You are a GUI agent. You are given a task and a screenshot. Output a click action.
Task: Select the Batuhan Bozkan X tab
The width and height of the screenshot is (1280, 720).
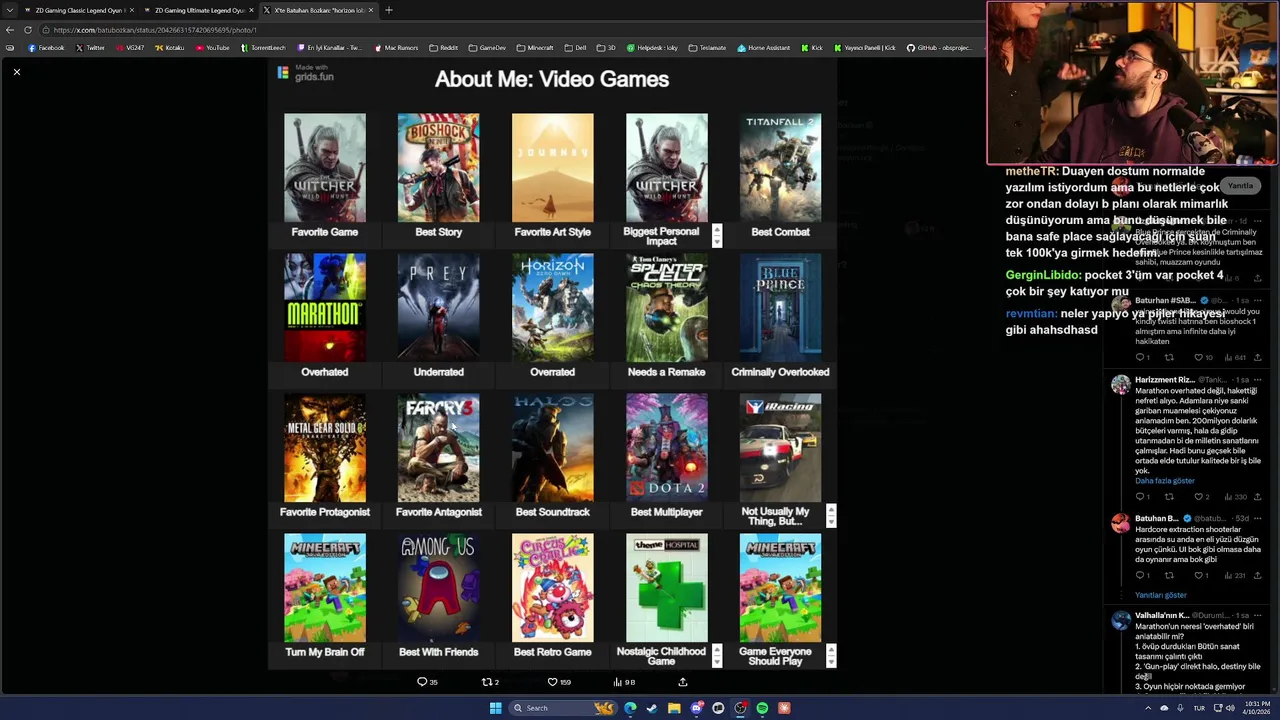click(x=318, y=10)
